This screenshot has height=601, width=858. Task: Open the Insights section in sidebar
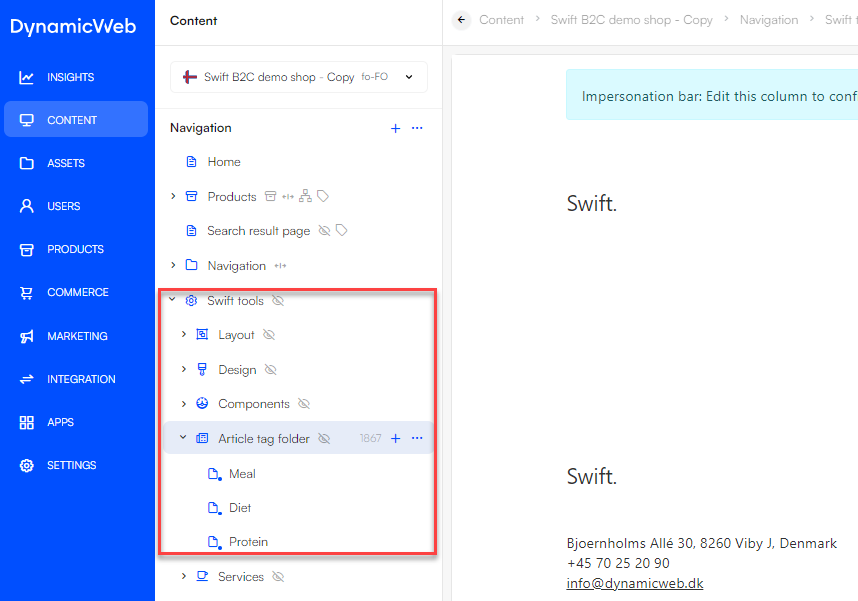click(x=70, y=77)
